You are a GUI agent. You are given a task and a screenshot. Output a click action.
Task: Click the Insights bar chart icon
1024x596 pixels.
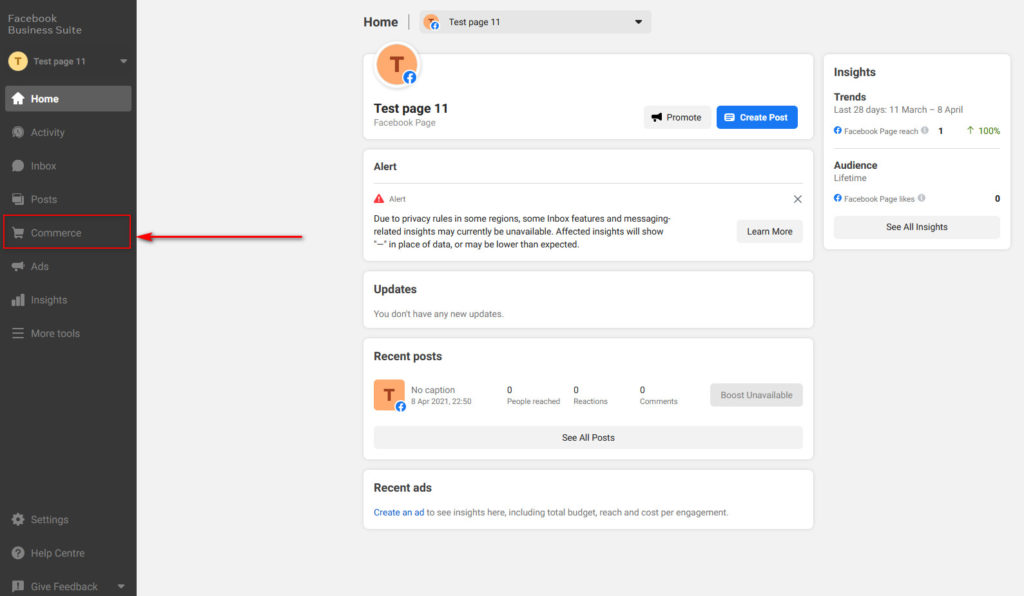point(18,300)
